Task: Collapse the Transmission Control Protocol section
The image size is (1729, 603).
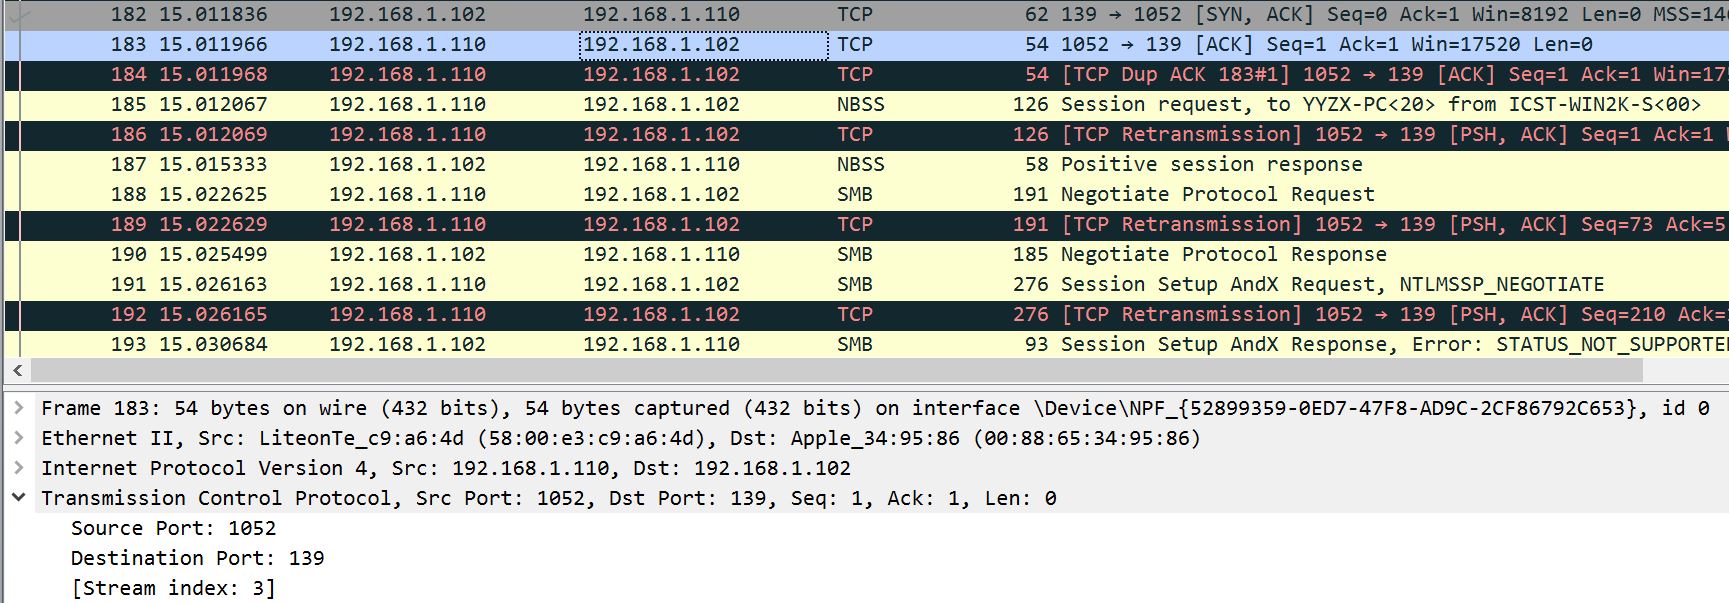Action: (18, 497)
